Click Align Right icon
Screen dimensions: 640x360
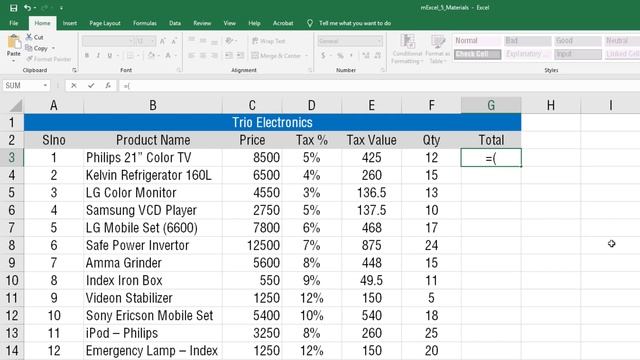tap(214, 56)
